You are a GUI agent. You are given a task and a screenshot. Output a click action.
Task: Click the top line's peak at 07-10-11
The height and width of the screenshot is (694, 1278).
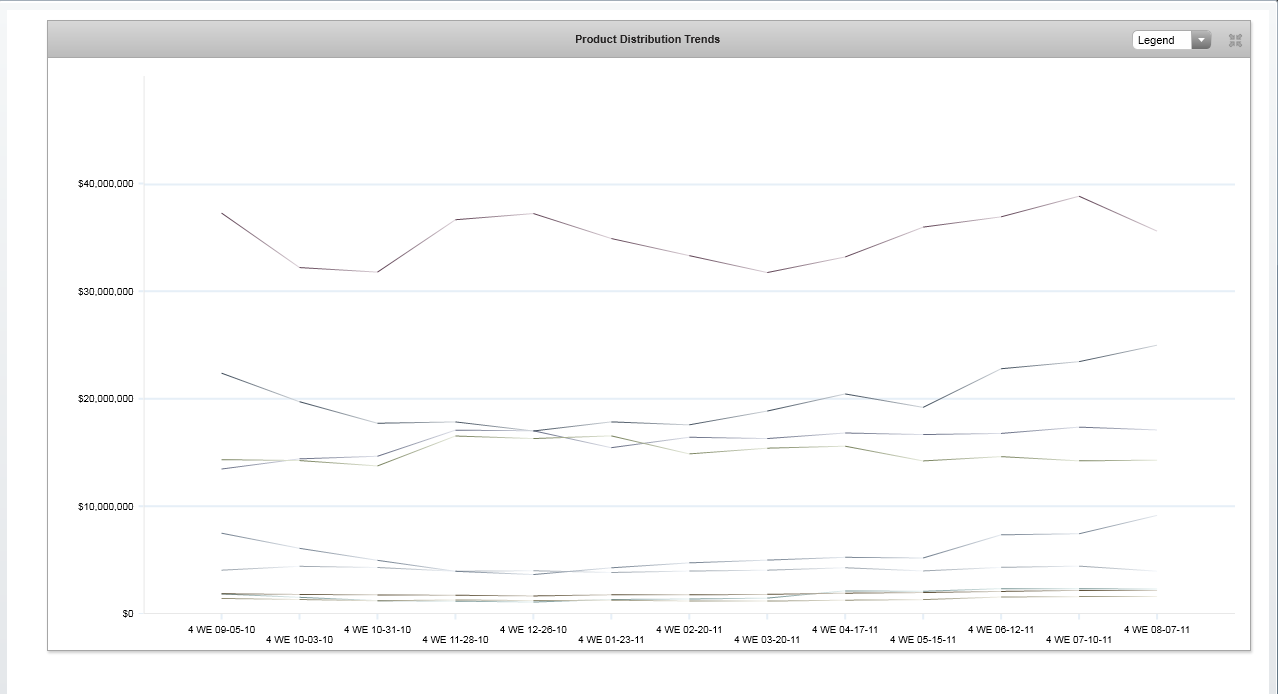(1079, 196)
